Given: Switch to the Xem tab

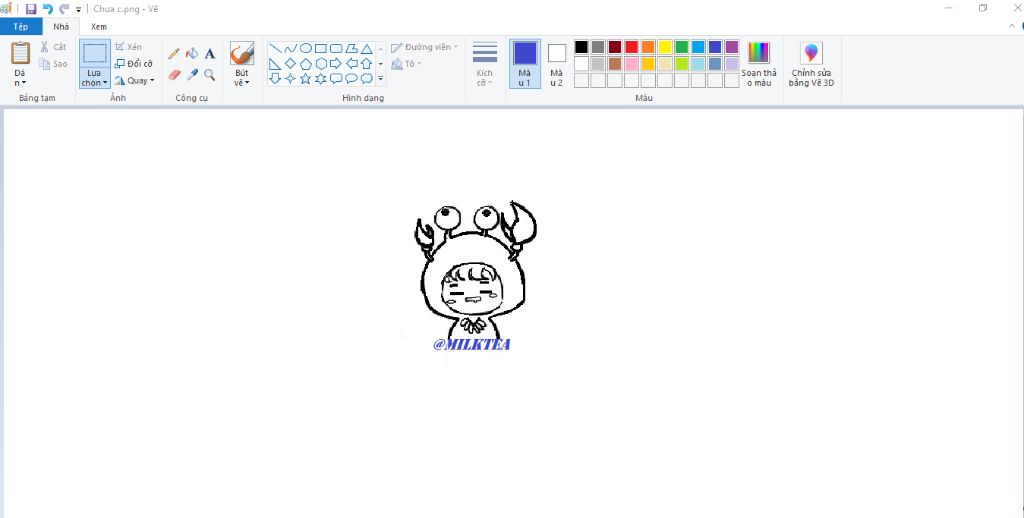Looking at the screenshot, I should pos(99,27).
